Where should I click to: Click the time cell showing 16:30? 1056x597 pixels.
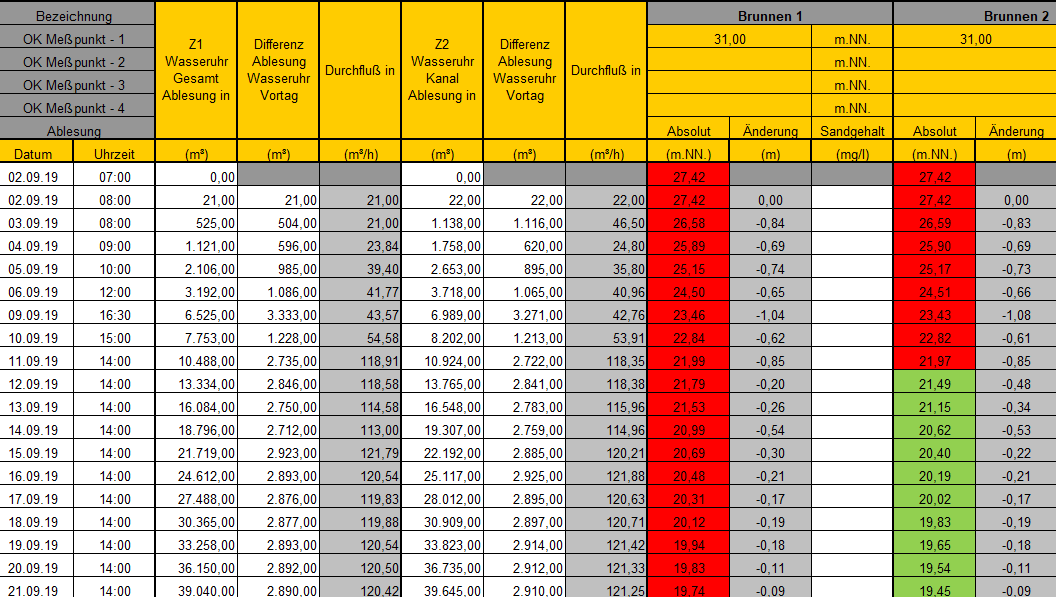pos(113,314)
